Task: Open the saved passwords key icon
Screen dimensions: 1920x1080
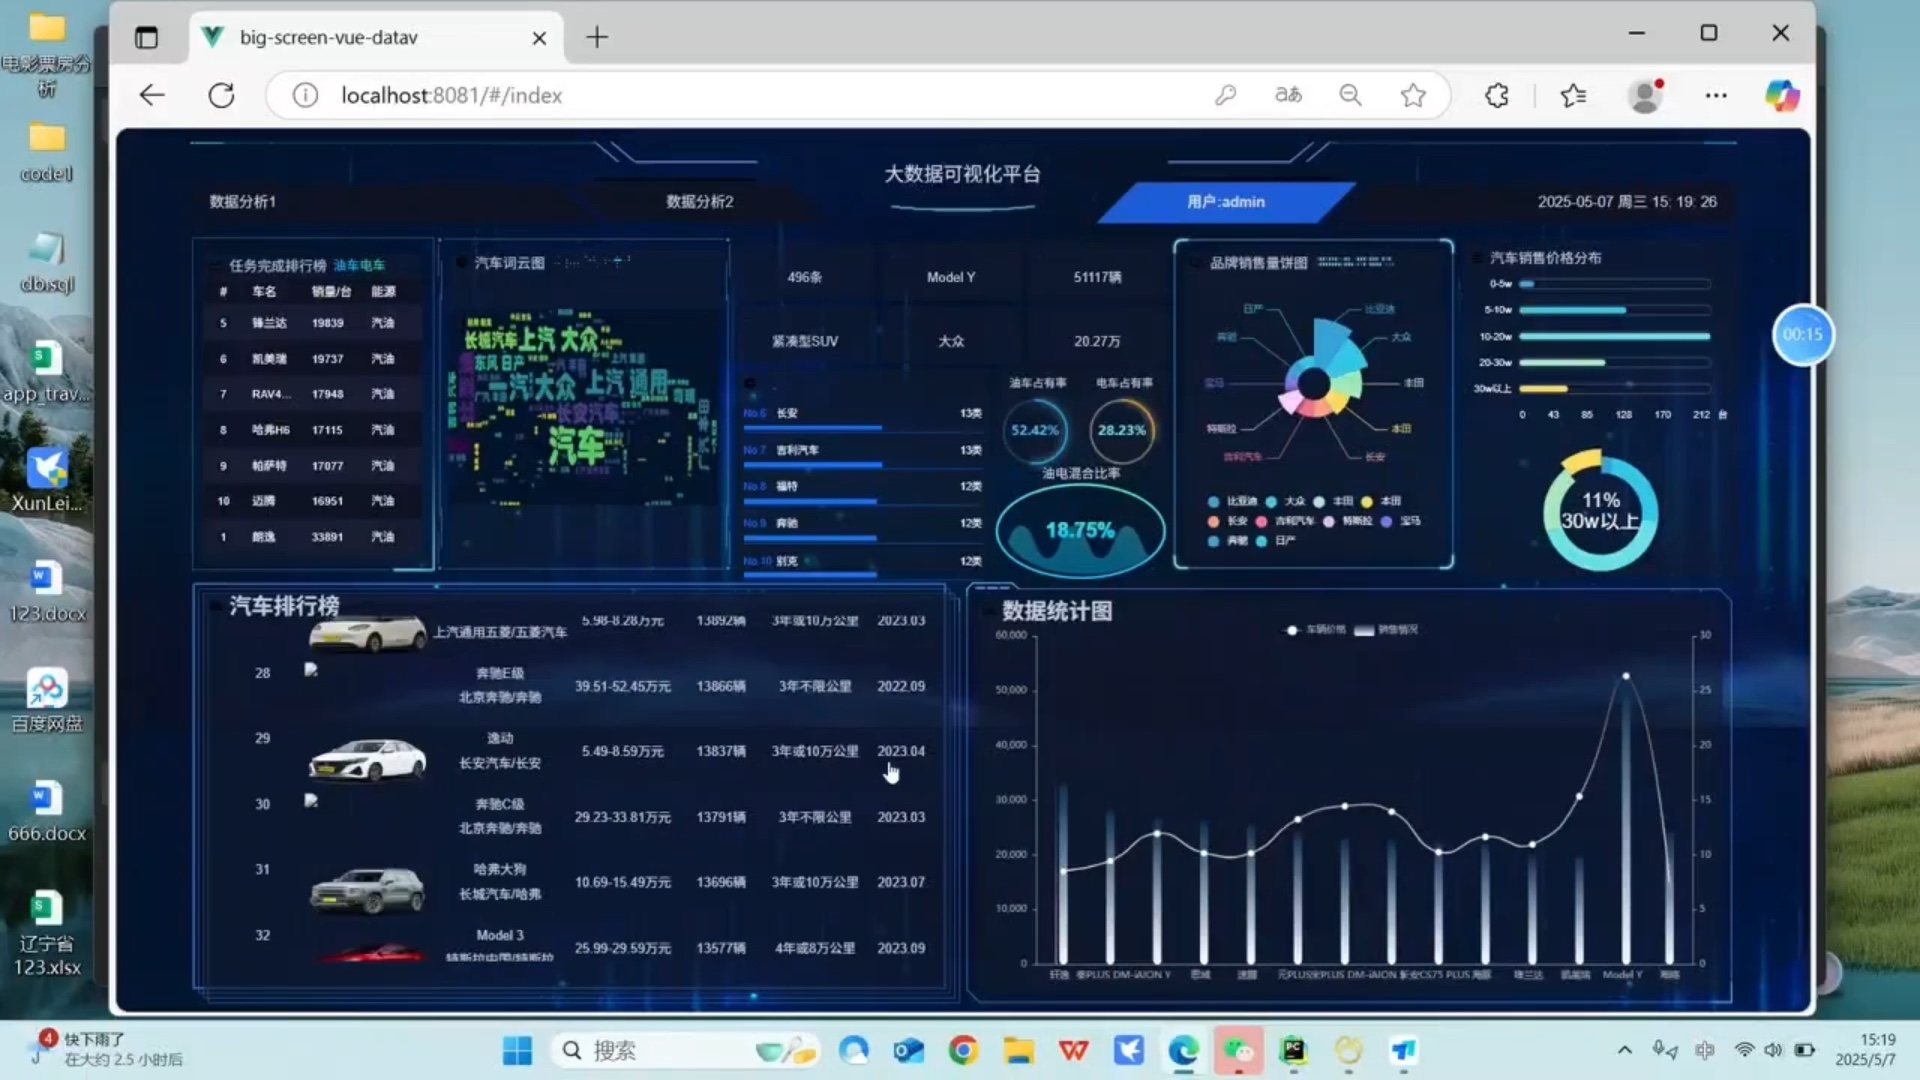Action: pyautogui.click(x=1226, y=95)
